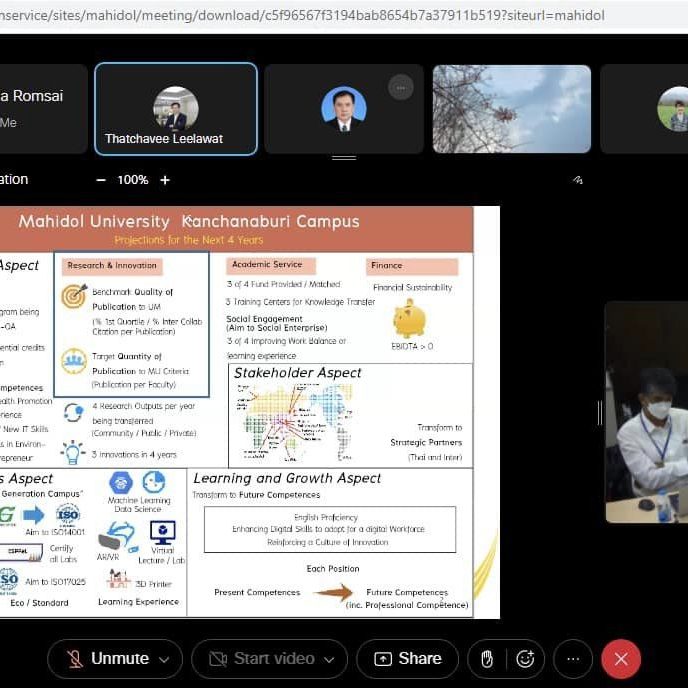This screenshot has height=688, width=688.
Task: Select the cherry blossom participant tile
Action: 511,109
